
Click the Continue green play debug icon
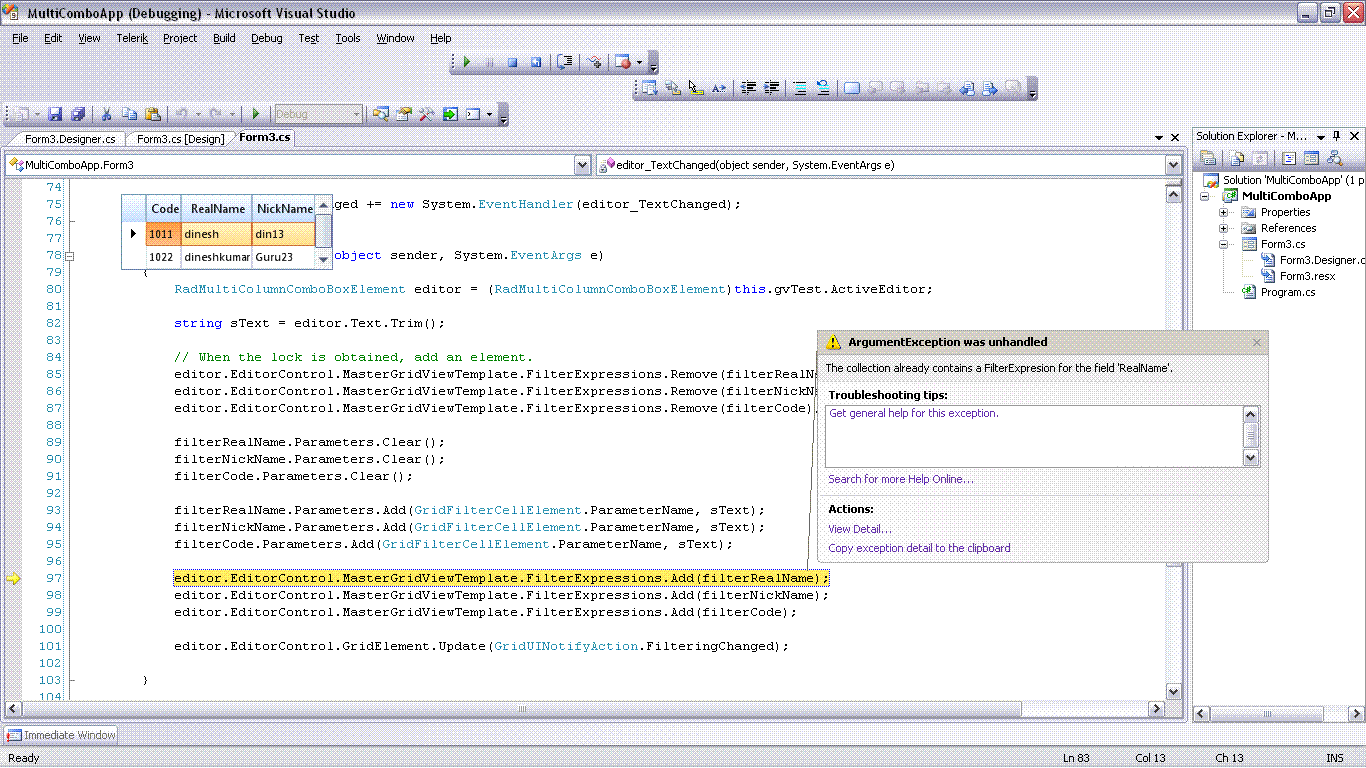pos(466,62)
